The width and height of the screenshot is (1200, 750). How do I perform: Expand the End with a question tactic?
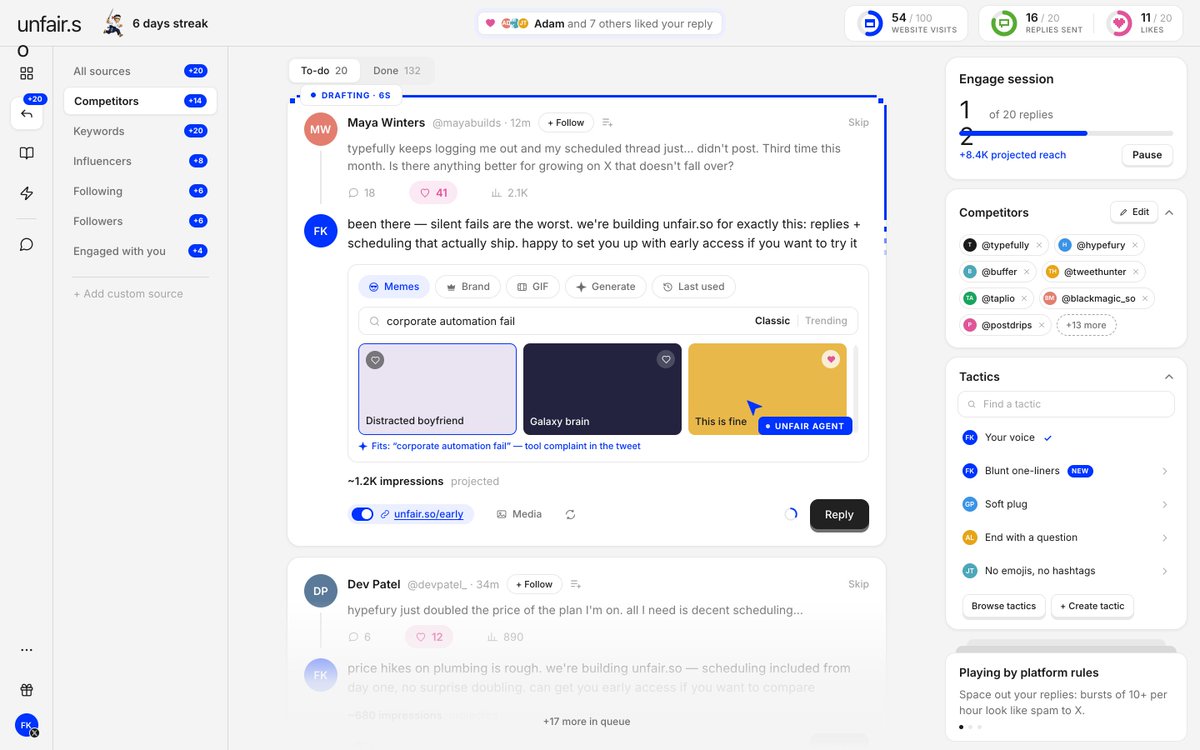tap(1164, 538)
